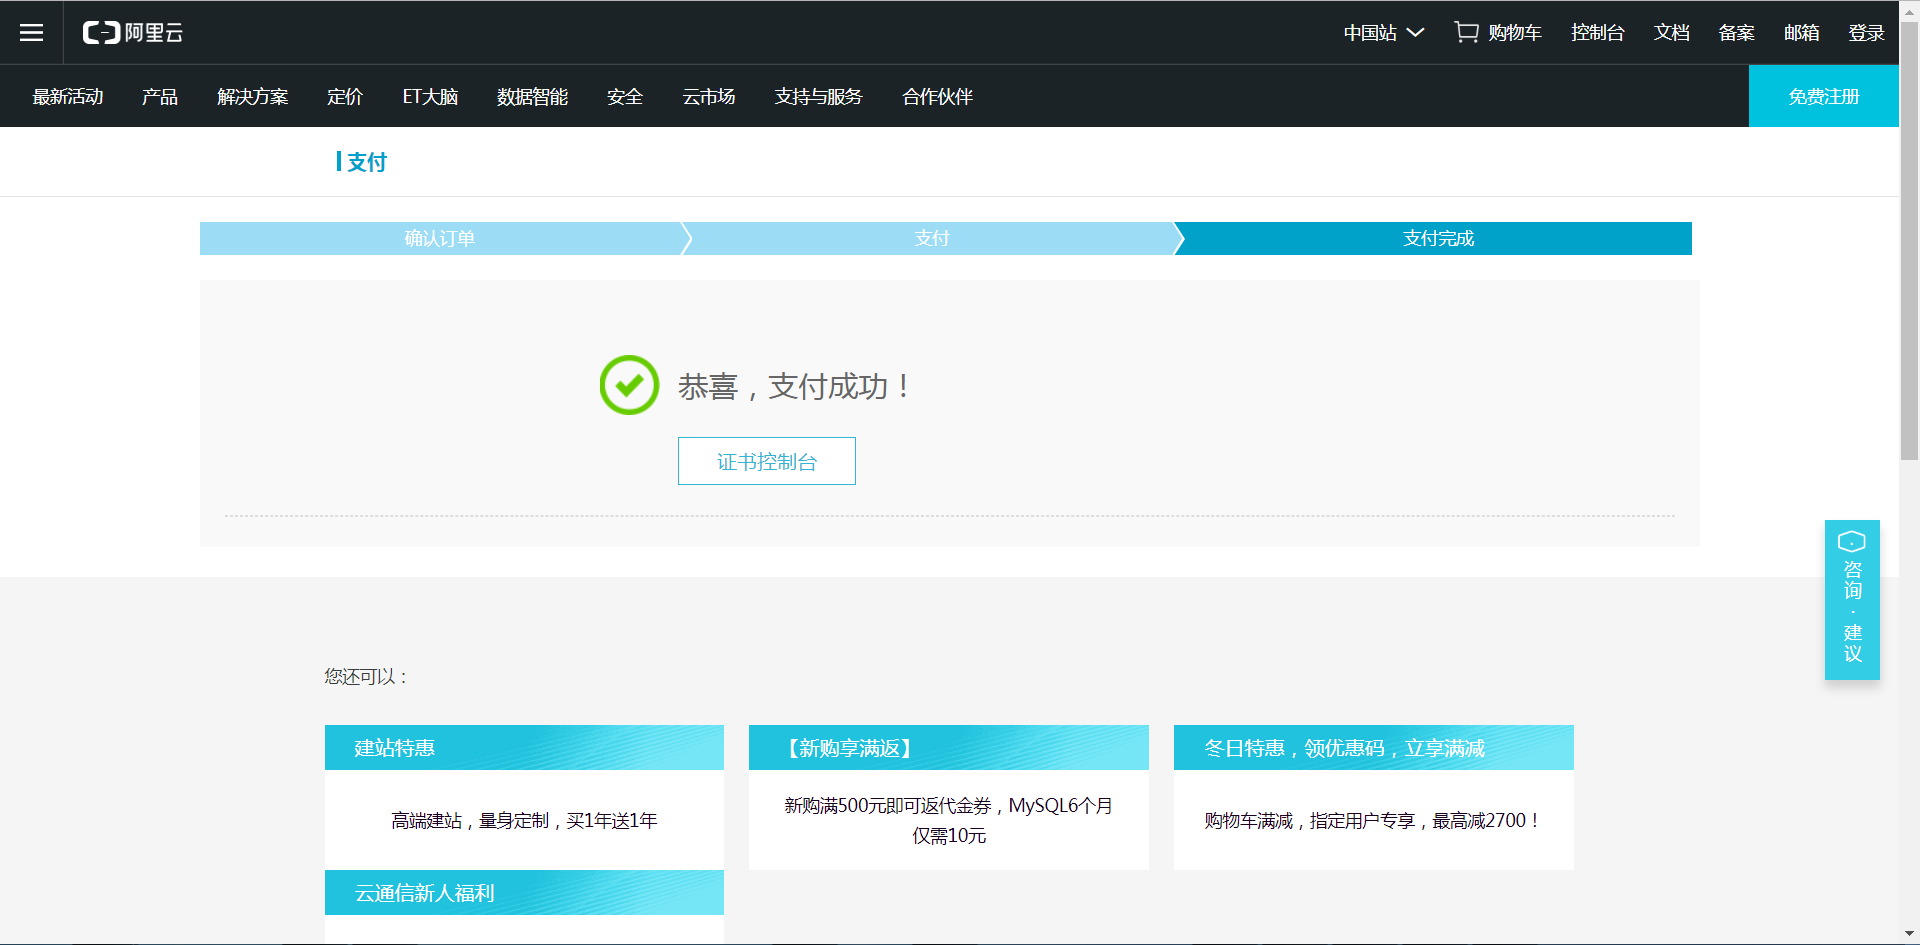
Task: Open 控制台 in top bar
Action: pyautogui.click(x=1598, y=33)
